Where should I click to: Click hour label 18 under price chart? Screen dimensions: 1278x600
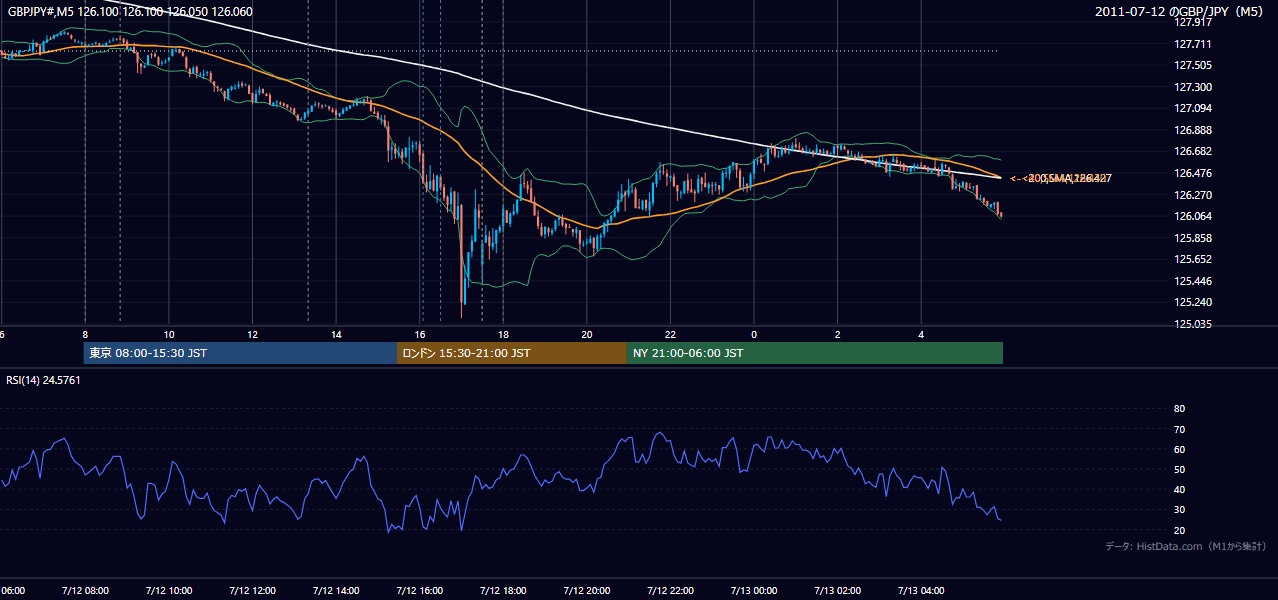(x=503, y=334)
